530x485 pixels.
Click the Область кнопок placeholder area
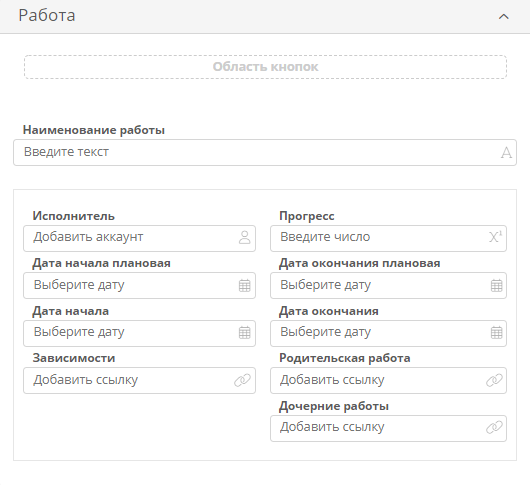265,67
